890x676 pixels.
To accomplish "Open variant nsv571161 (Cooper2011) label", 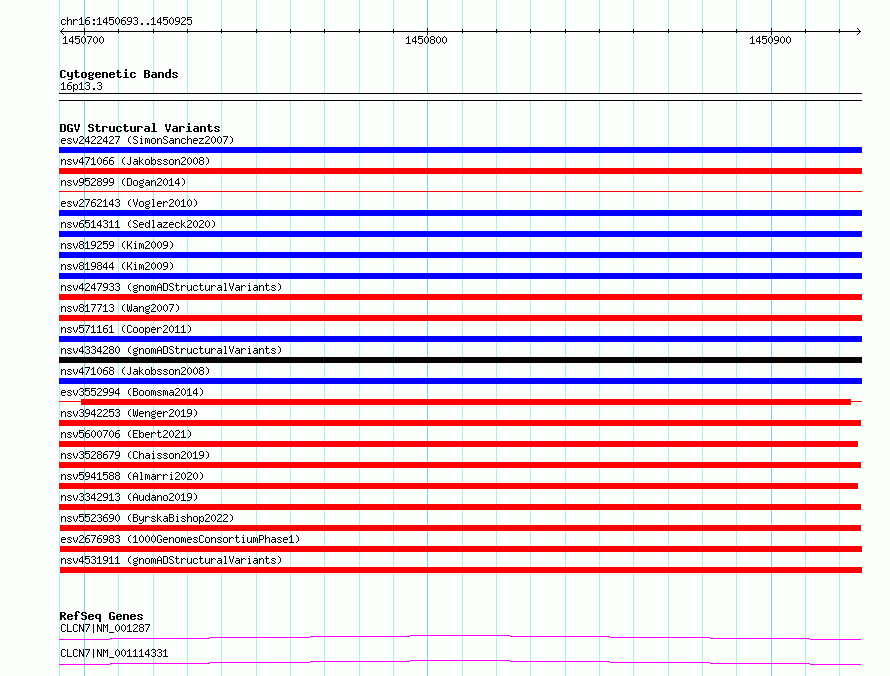I will pos(126,329).
